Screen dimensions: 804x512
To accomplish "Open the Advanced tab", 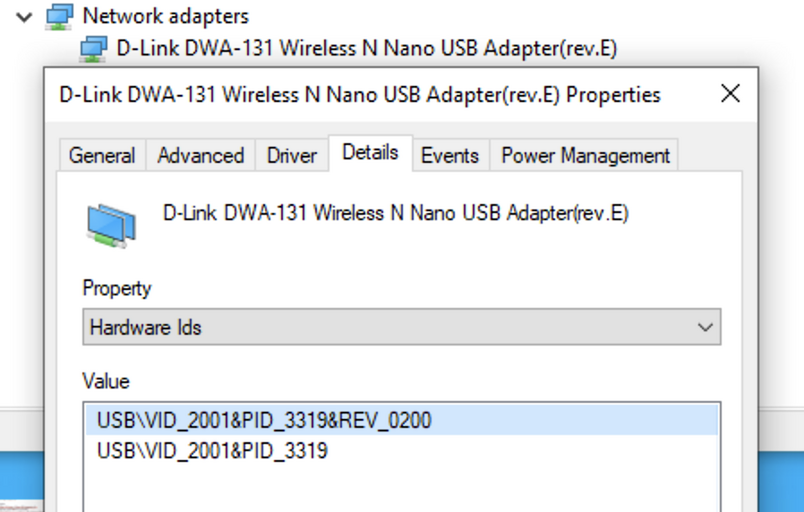I will click(200, 155).
